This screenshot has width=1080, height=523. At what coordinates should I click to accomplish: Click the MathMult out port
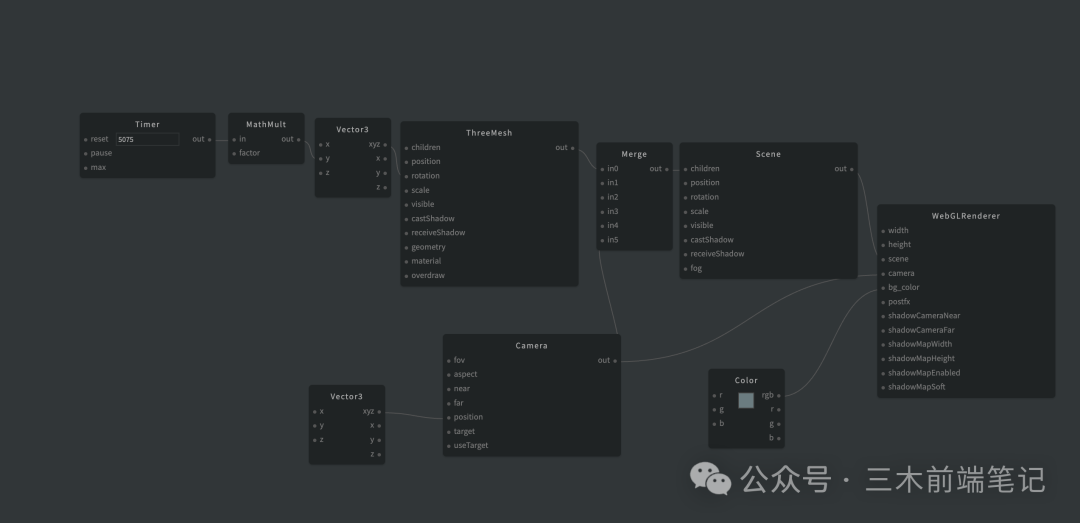(298, 140)
